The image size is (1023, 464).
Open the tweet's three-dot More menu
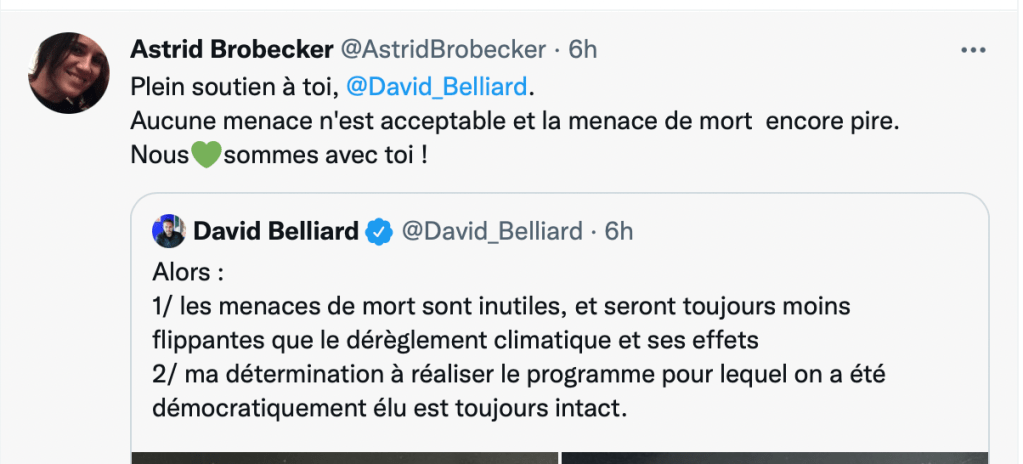tap(972, 49)
